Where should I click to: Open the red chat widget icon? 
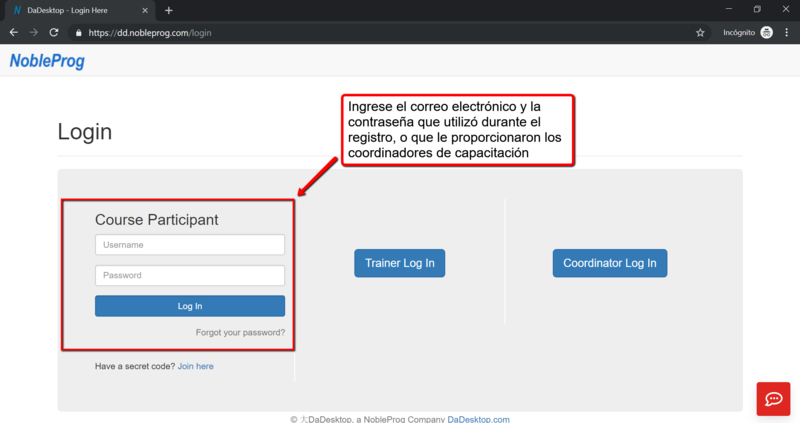[x=773, y=398]
